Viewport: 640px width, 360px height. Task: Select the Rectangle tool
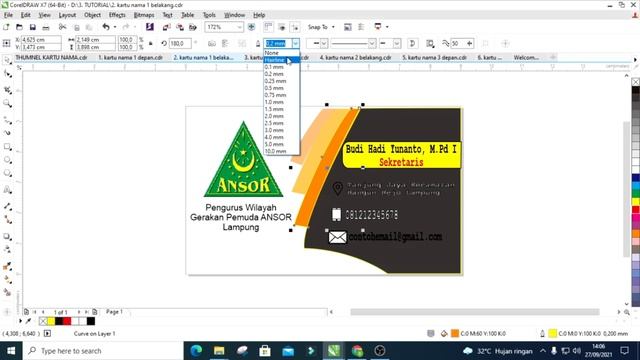pos(7,147)
